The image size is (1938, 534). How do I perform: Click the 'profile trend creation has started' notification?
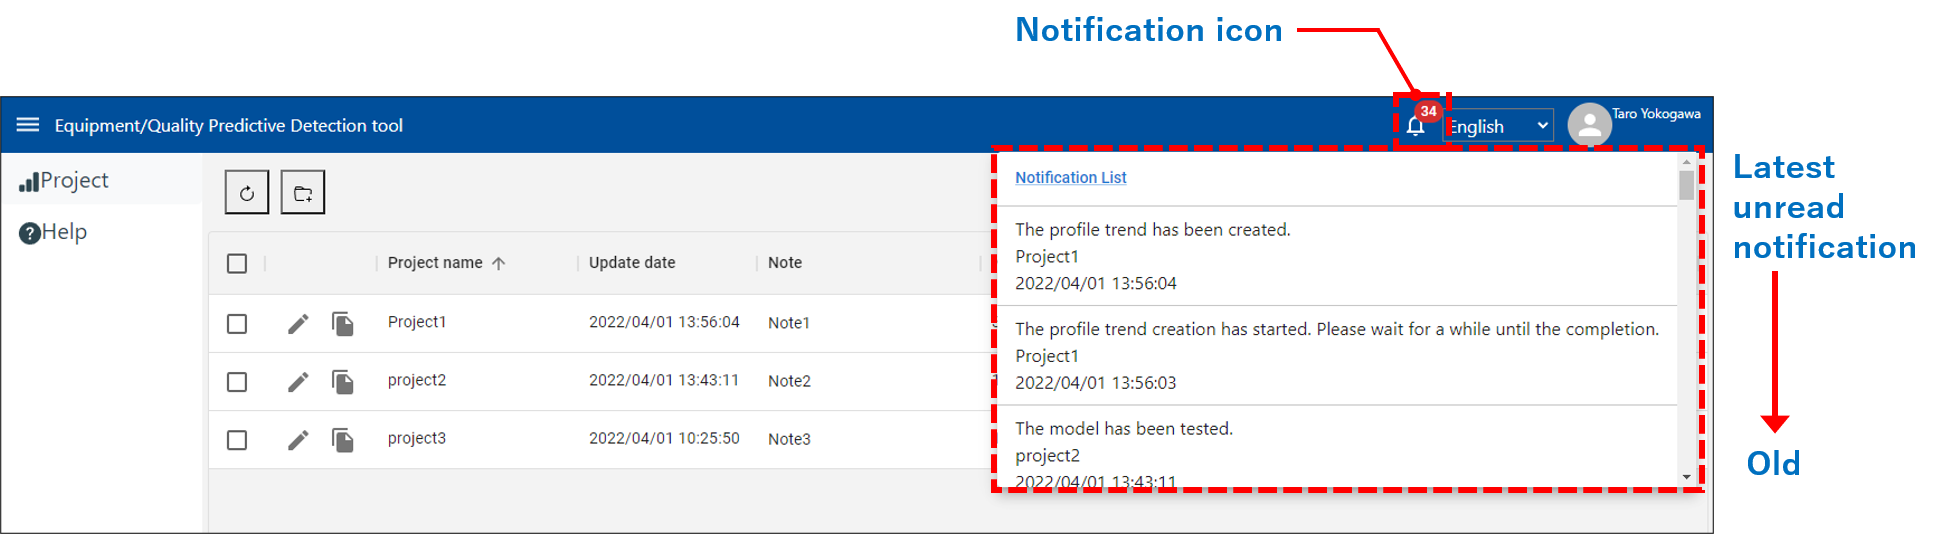tap(1337, 355)
